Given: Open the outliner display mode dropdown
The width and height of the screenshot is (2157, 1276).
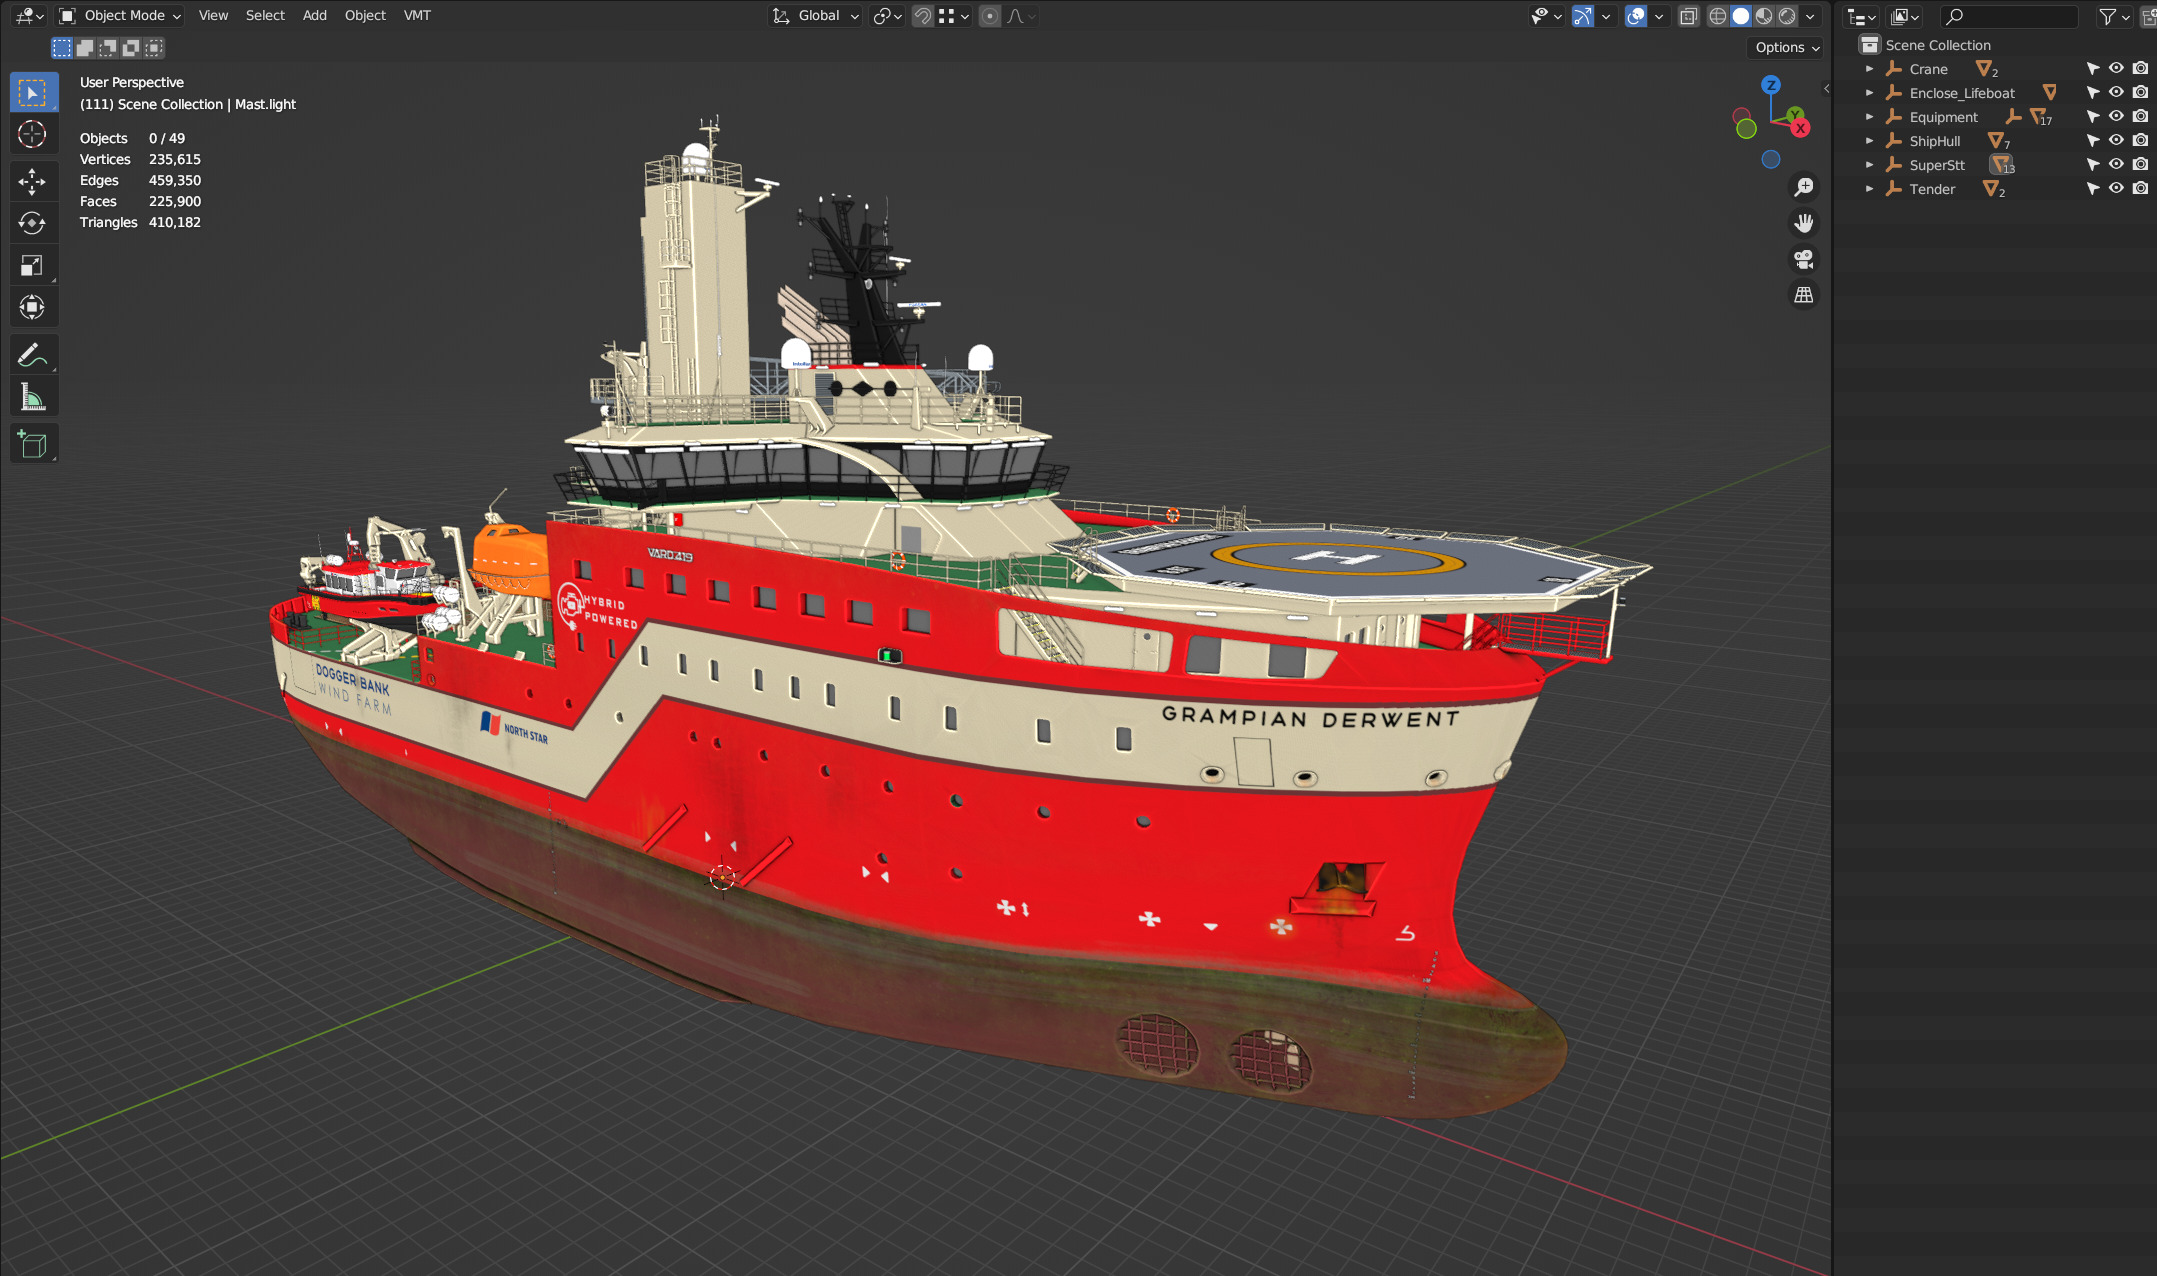Looking at the screenshot, I should 1906,16.
